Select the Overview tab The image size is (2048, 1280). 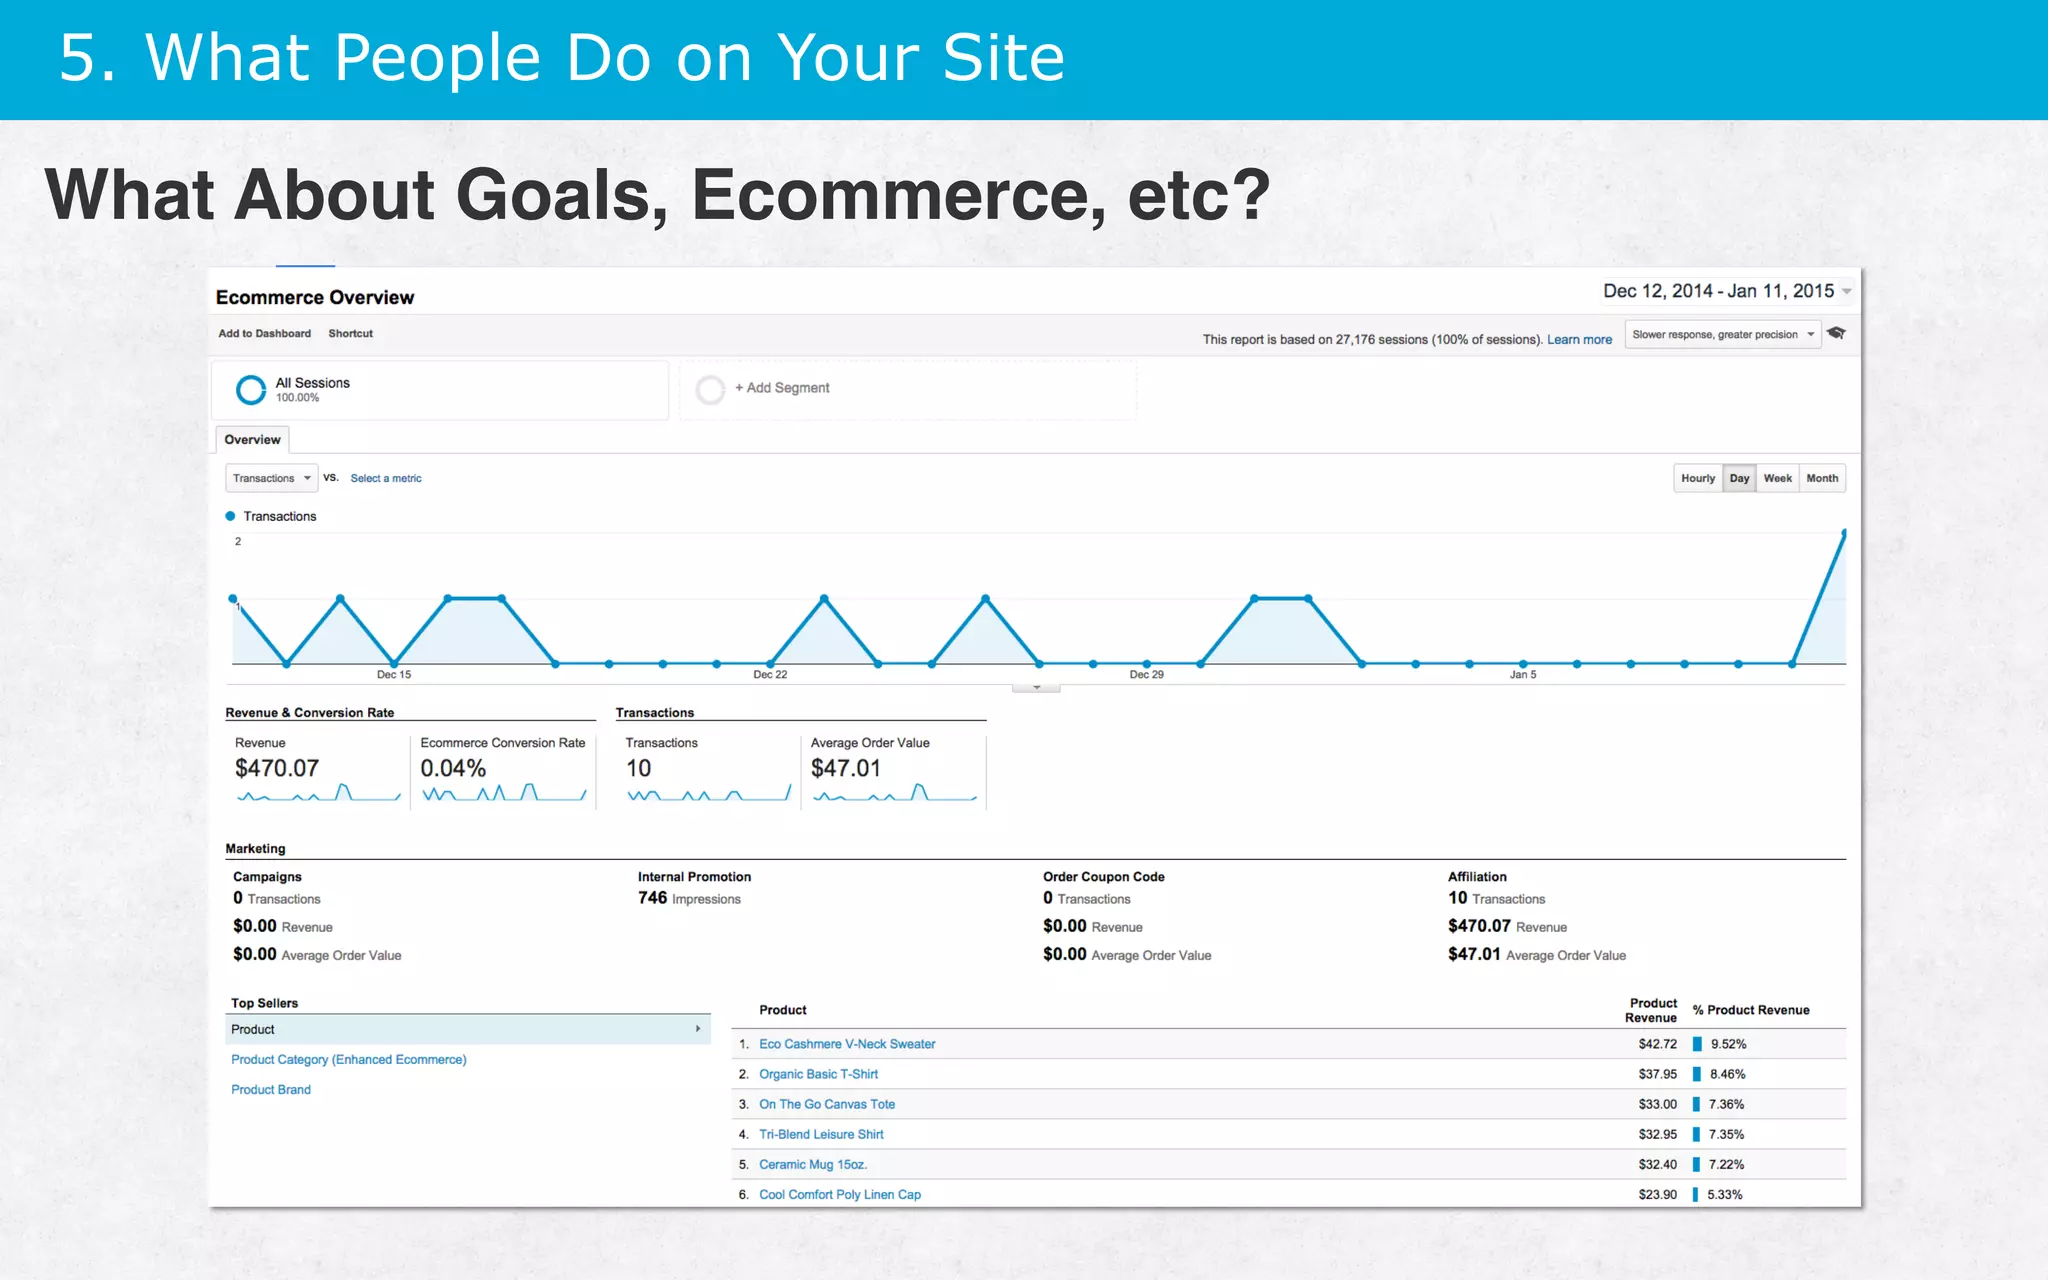[x=252, y=440]
